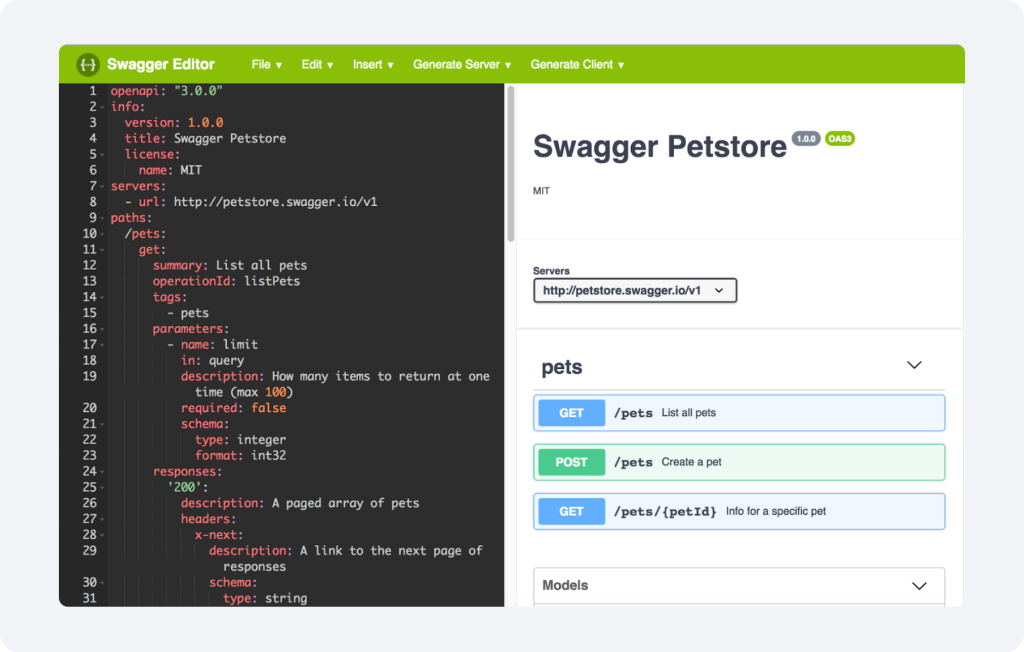Screen dimensions: 1024x652
Task: Open the Insert menu
Action: point(373,65)
